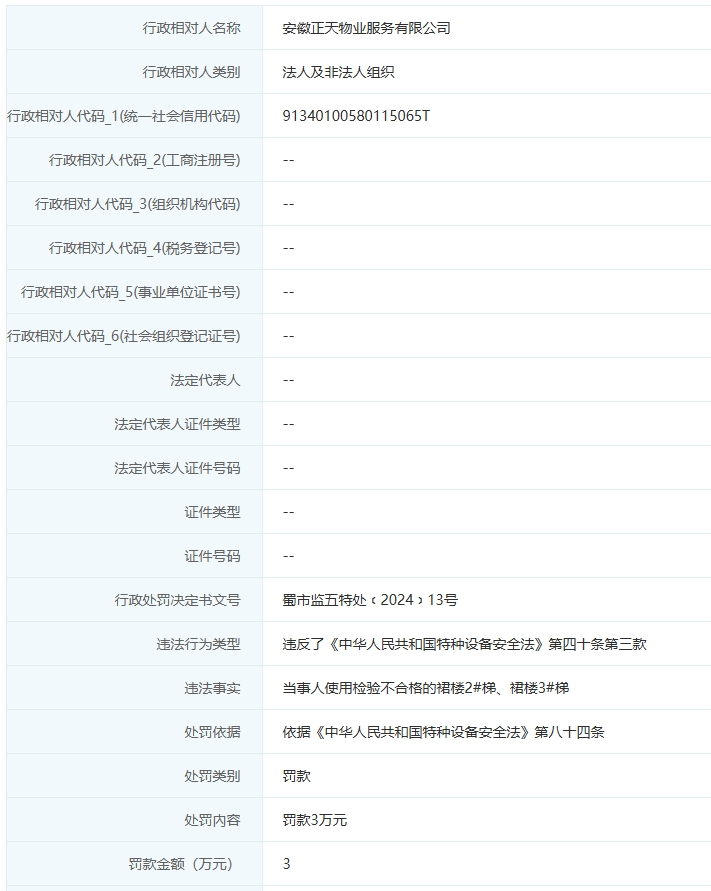The image size is (711, 891).
Task: Click the dash value beside 证件类型
Action: (288, 513)
